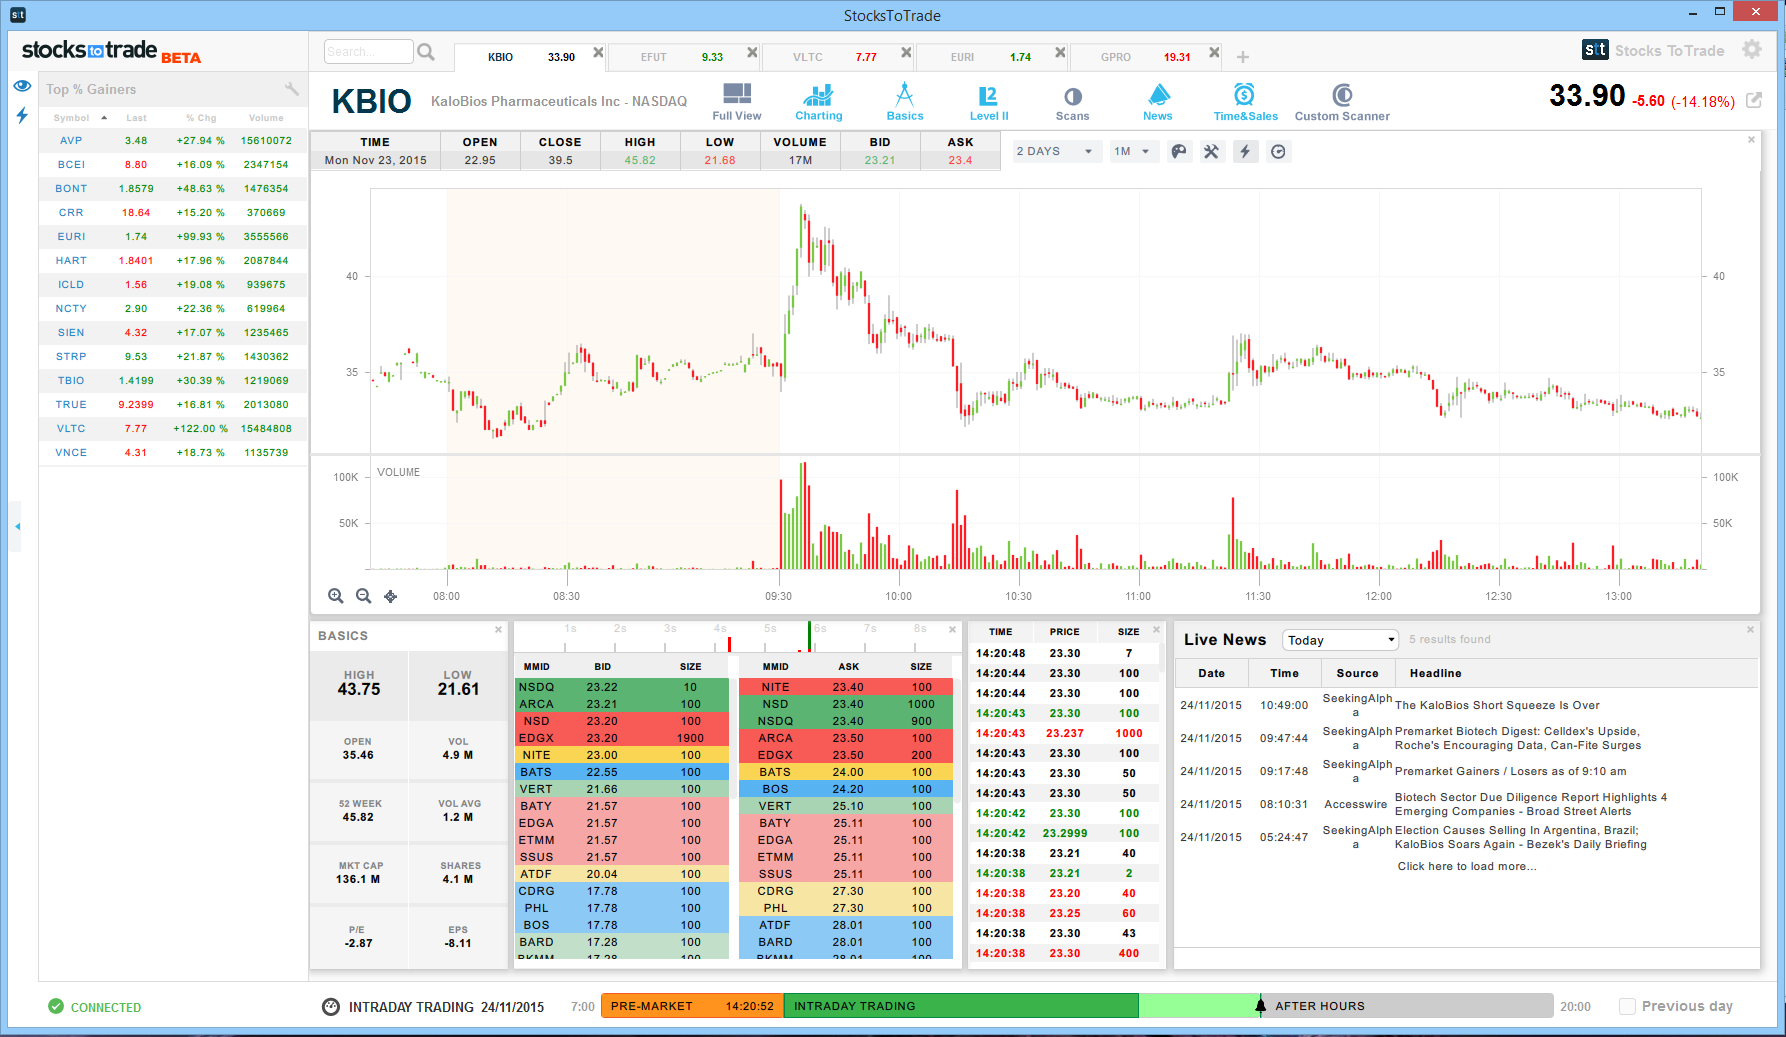Click the clock icon by Intraday Trading

331,1007
